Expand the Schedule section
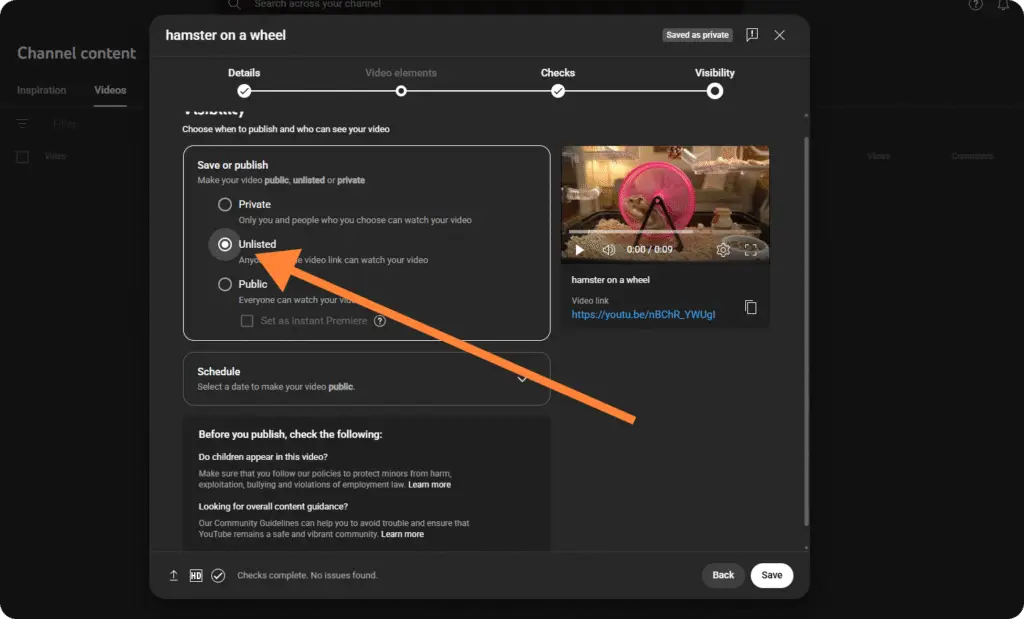Image resolution: width=1024 pixels, height=619 pixels. (x=522, y=379)
